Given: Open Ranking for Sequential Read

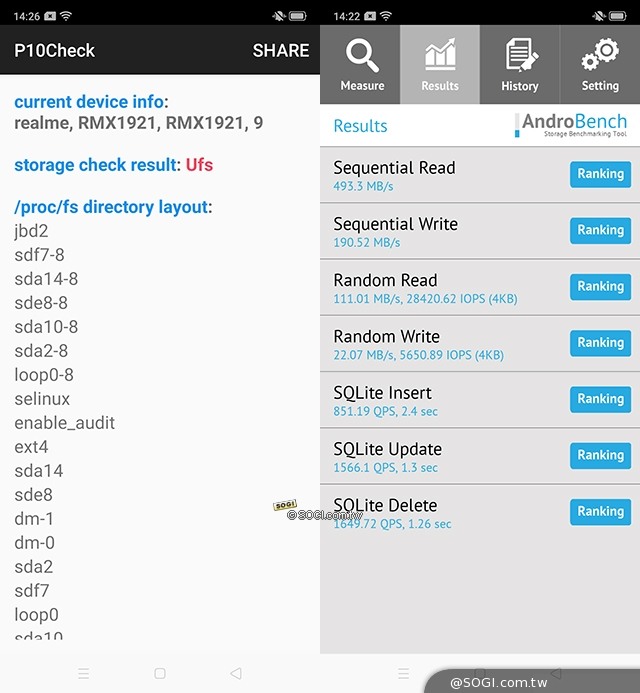Looking at the screenshot, I should coord(600,174).
